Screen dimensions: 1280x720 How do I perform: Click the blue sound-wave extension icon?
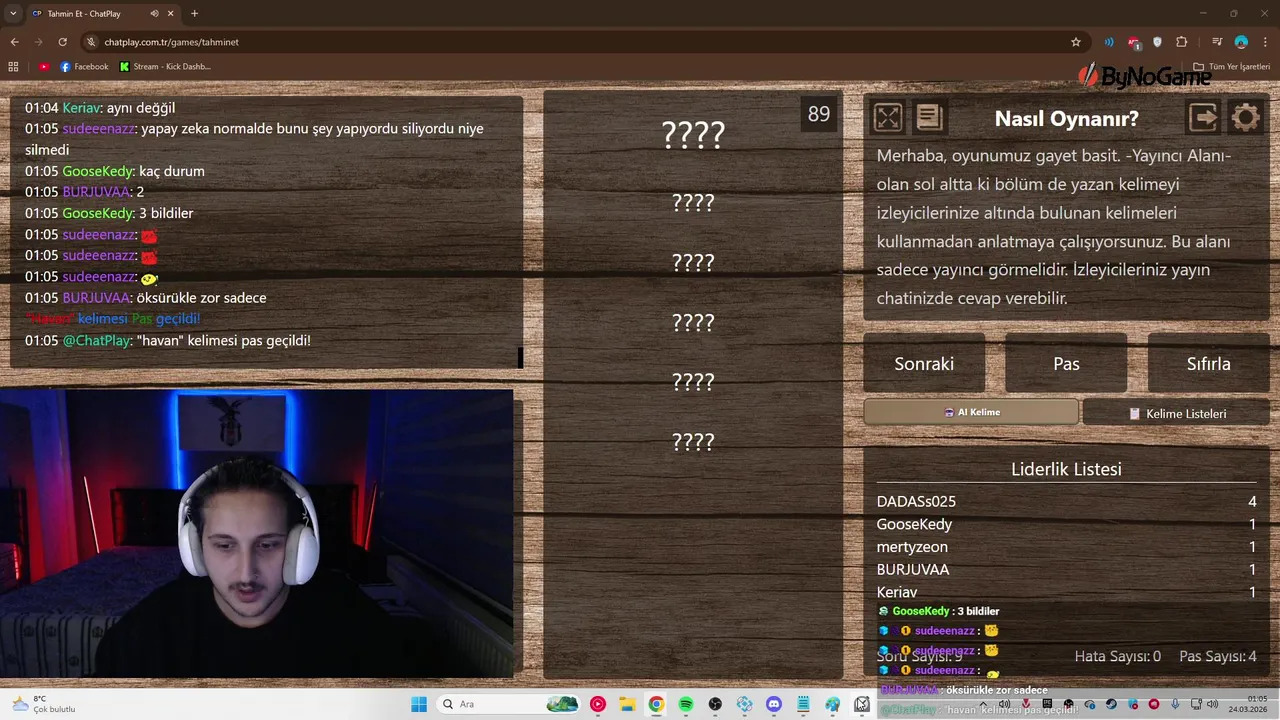[1109, 42]
